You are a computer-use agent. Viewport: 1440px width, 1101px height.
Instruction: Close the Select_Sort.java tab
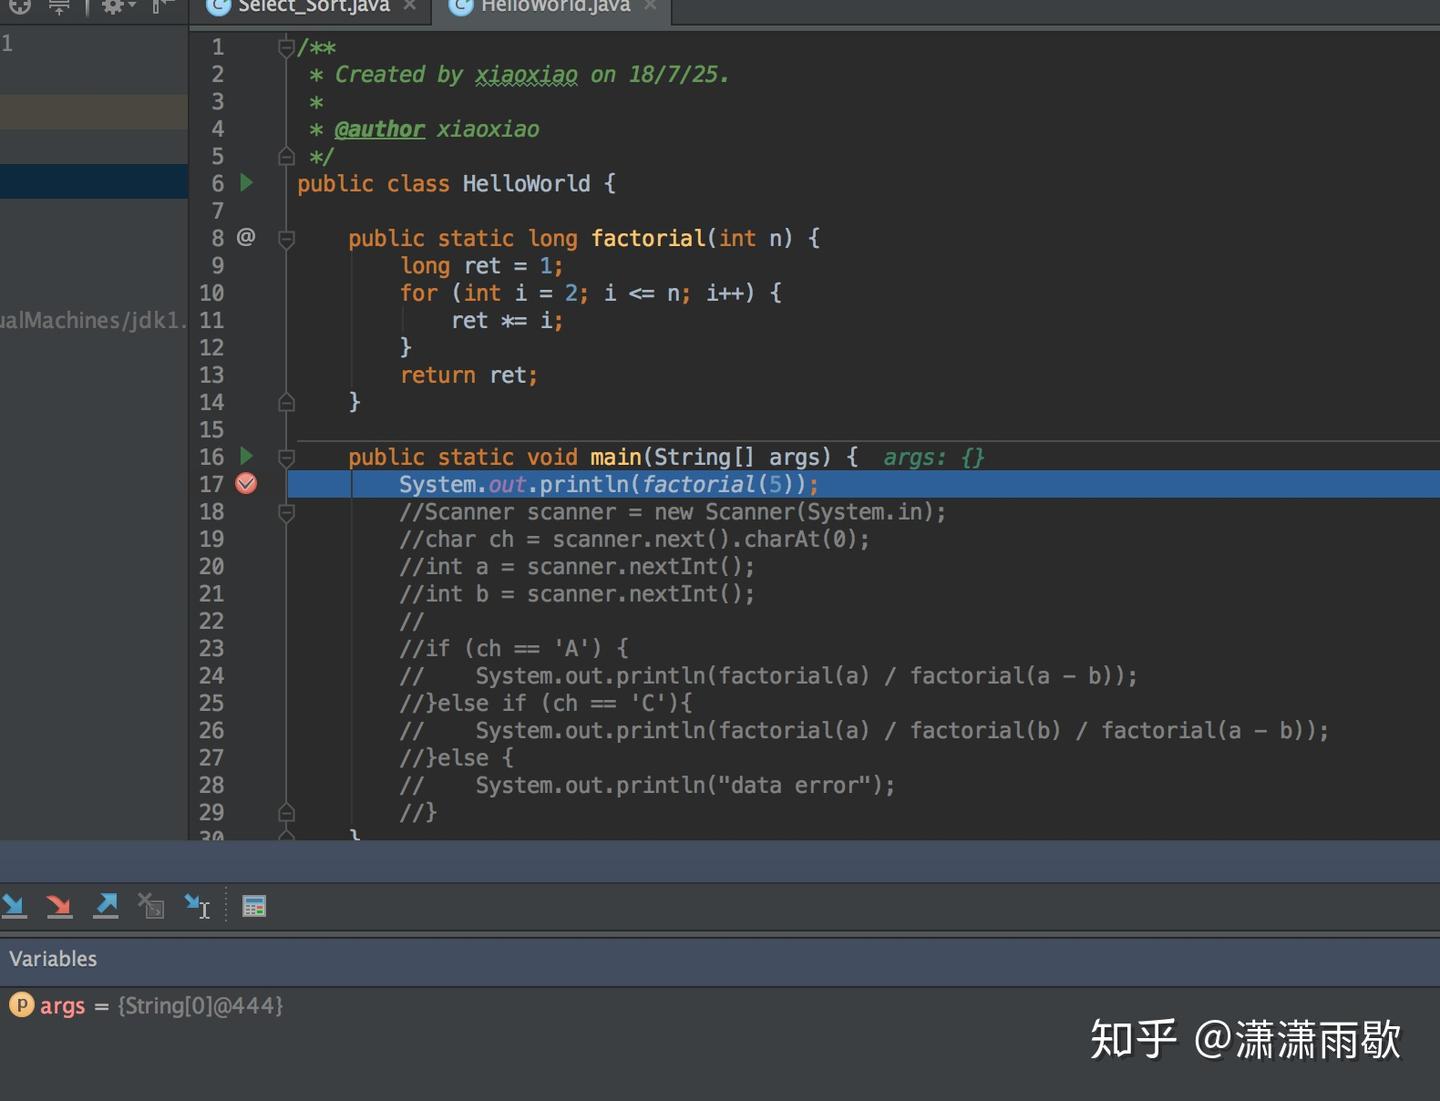click(409, 6)
